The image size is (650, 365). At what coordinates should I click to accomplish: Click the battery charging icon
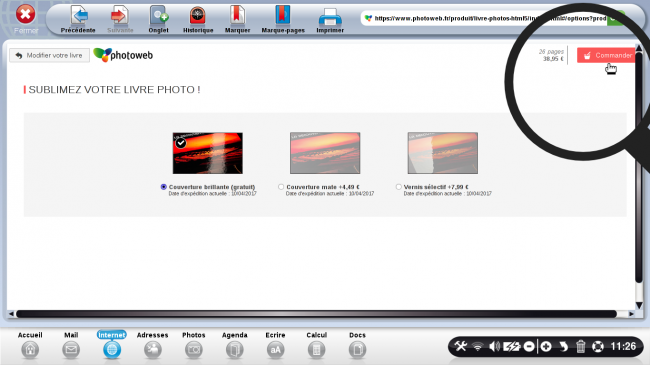tap(512, 346)
